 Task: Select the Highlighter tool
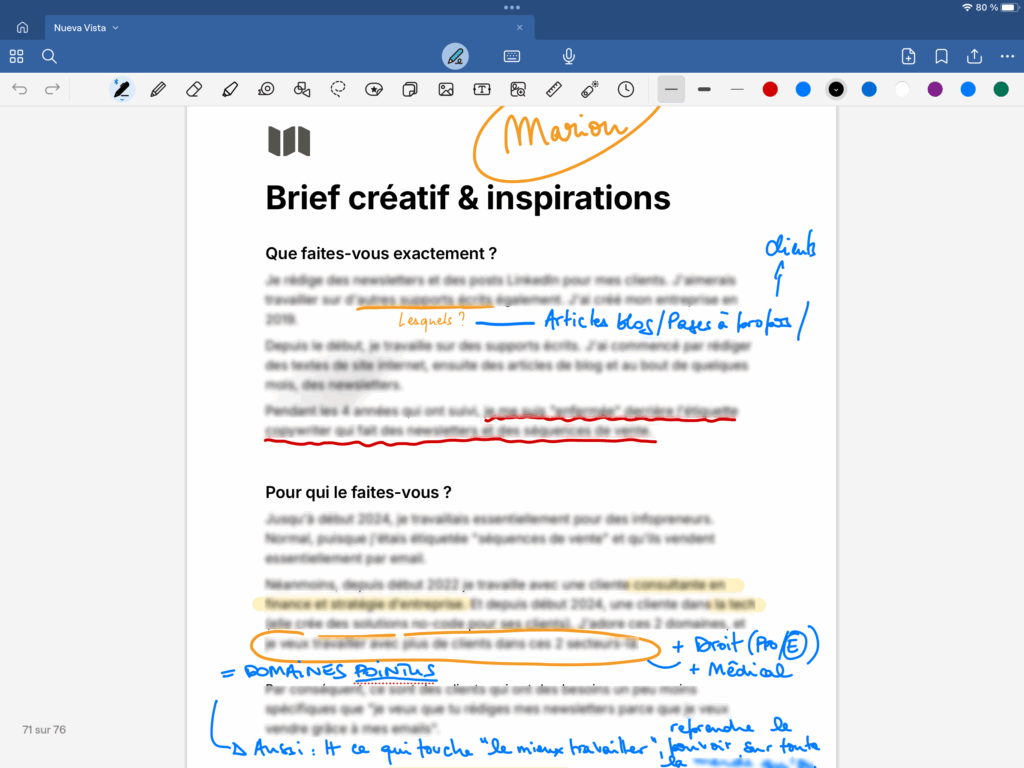[x=230, y=89]
